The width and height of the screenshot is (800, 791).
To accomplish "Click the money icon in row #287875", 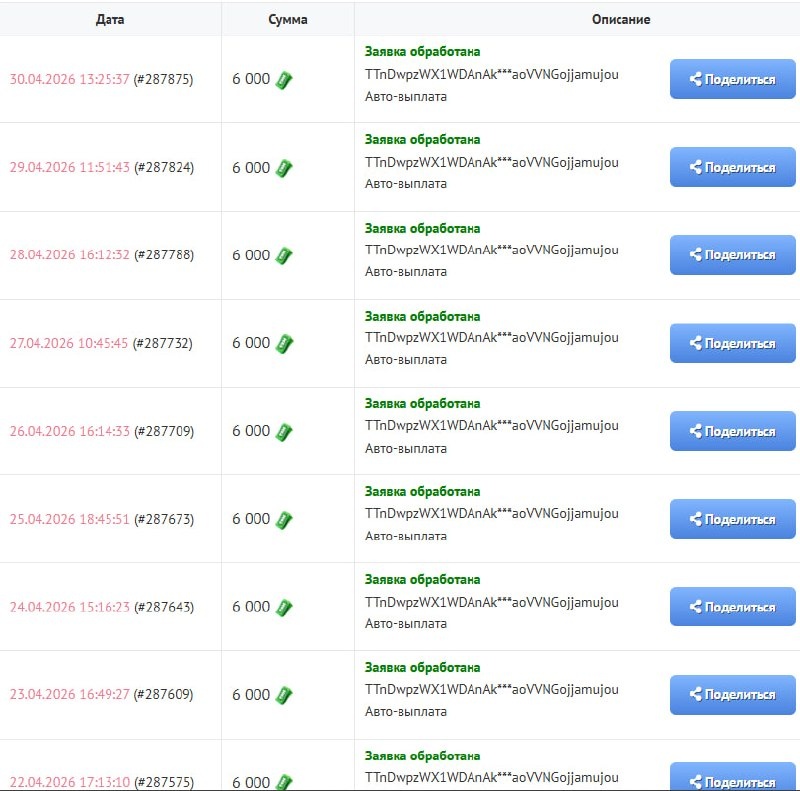I will (x=284, y=80).
